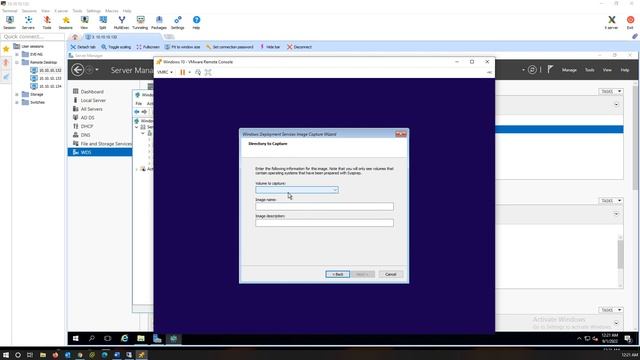Select DNS in Server Manager sidebar
Viewport: 640px width, 360px height.
point(85,135)
